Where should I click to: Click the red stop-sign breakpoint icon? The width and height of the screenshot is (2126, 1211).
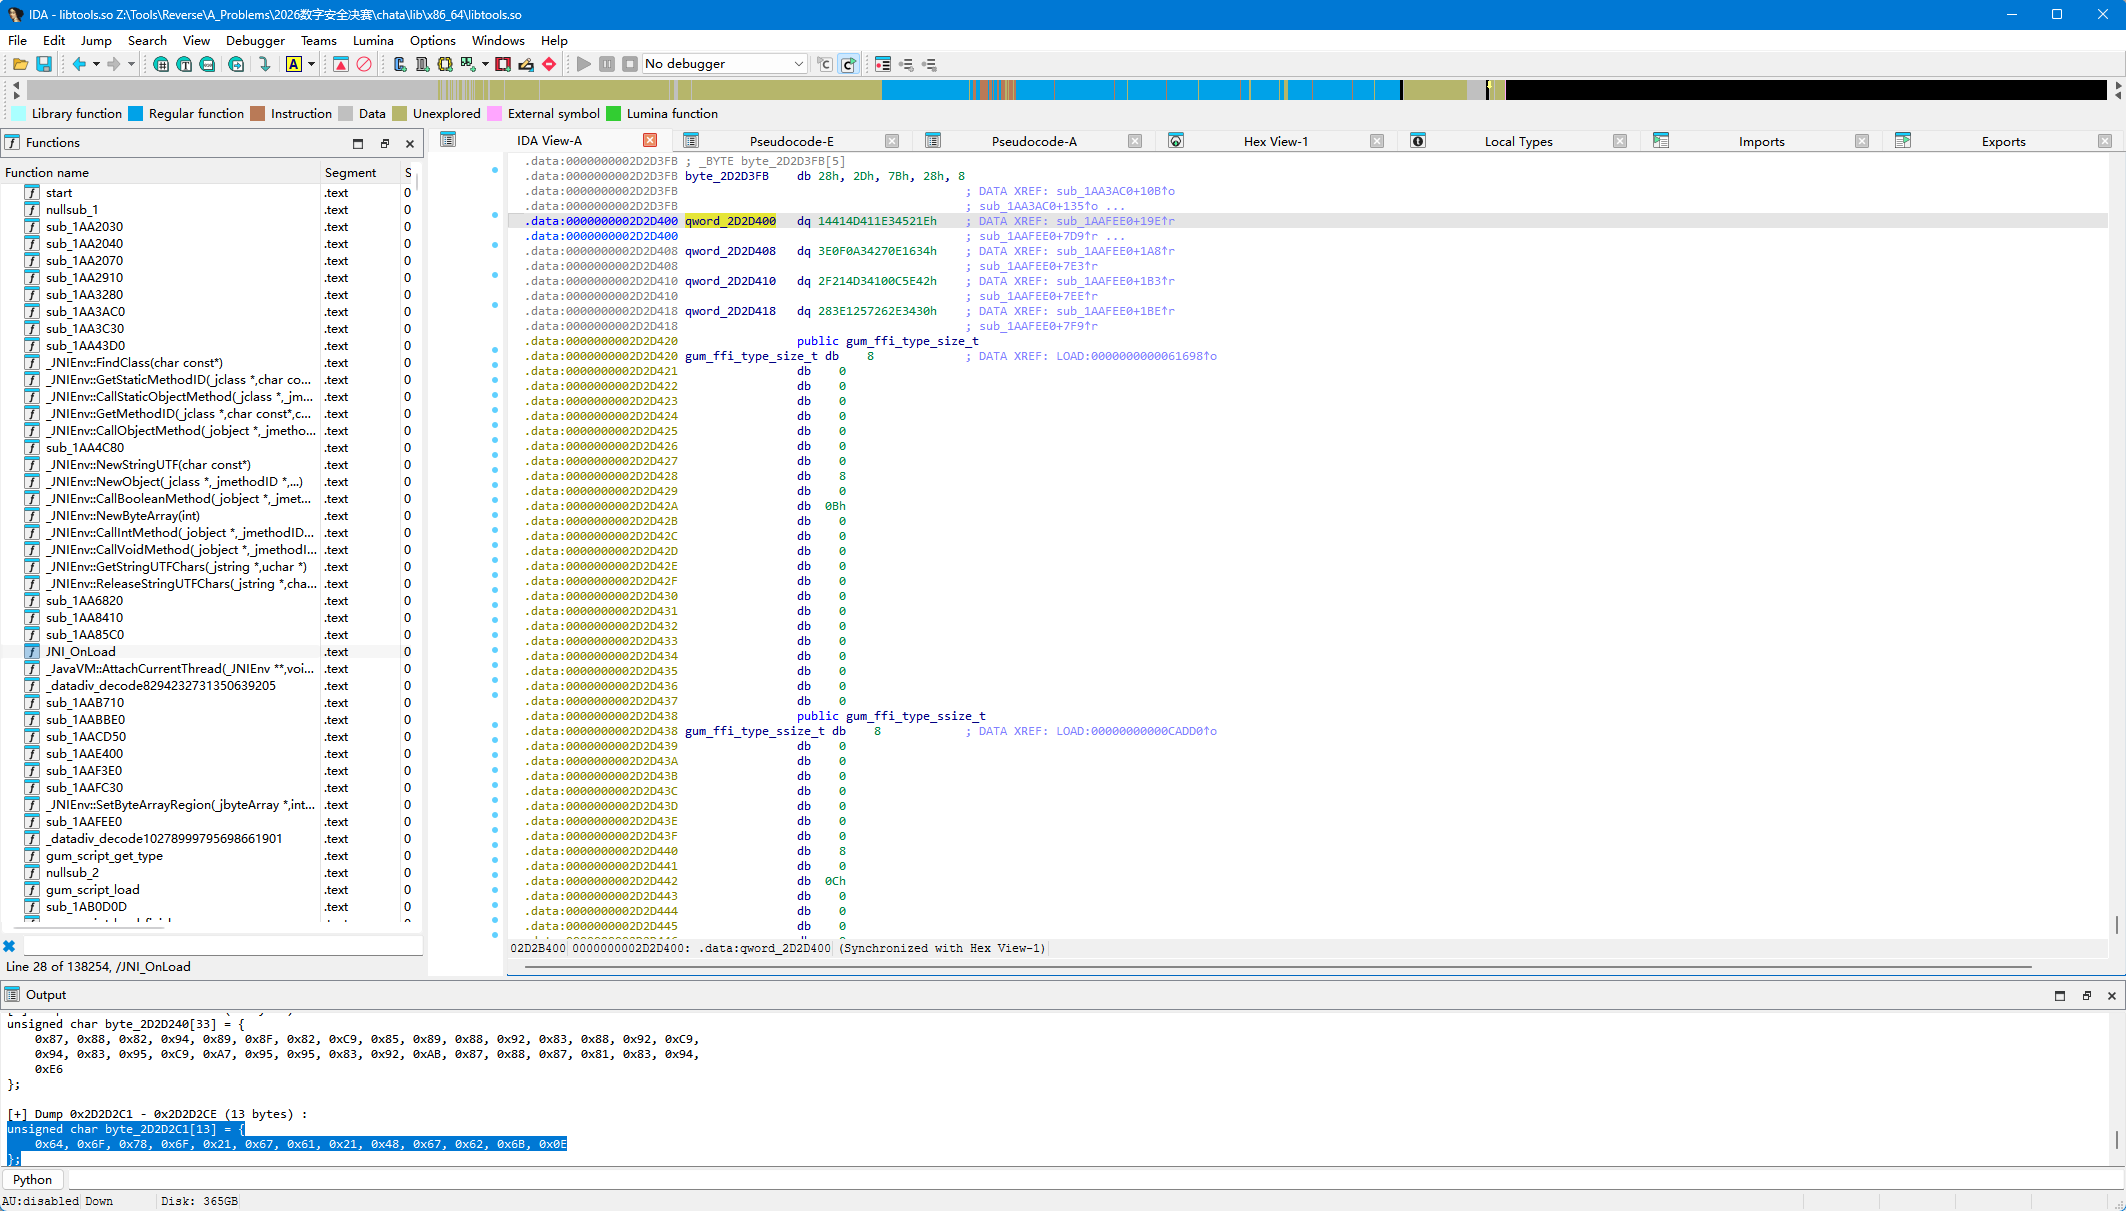(x=549, y=64)
